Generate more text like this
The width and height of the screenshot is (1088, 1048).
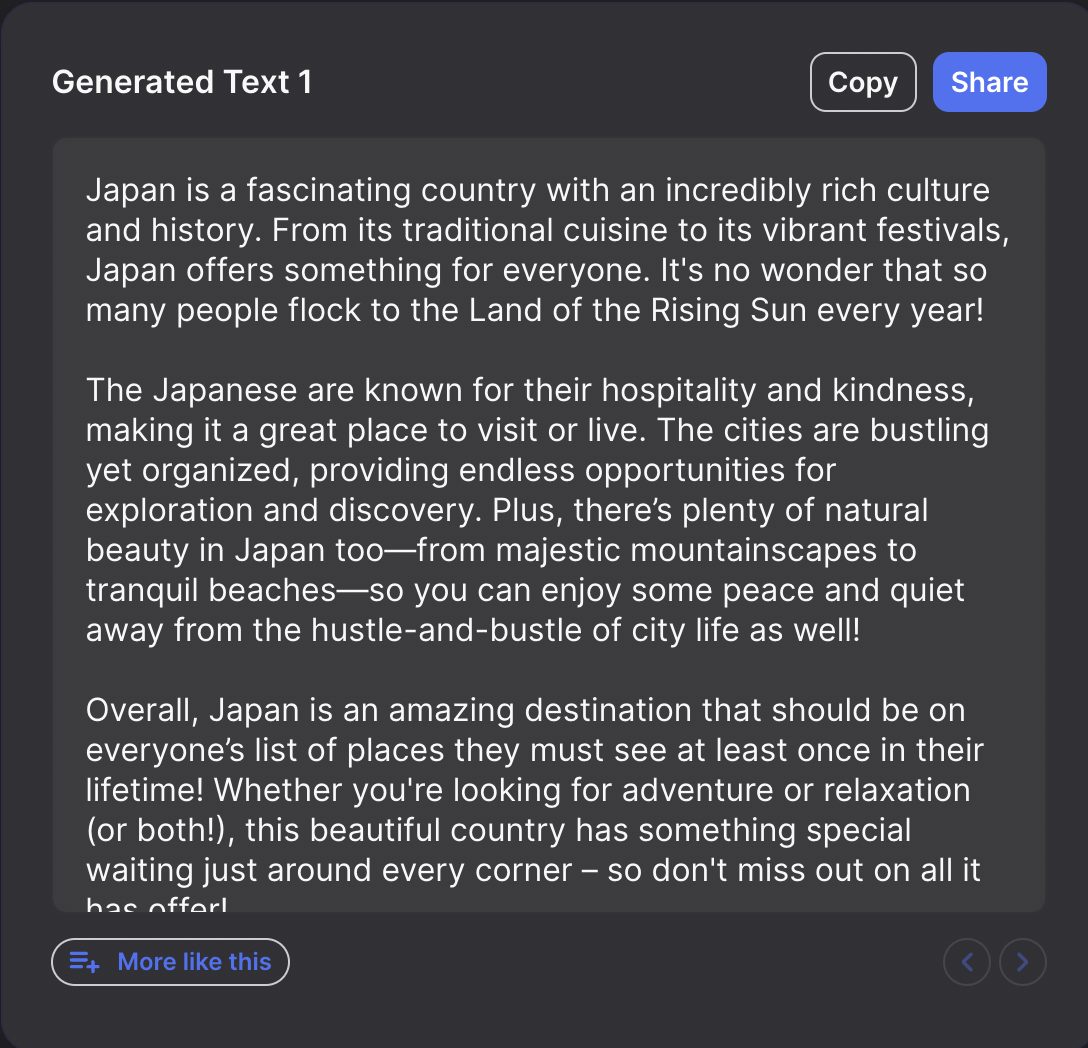pyautogui.click(x=170, y=961)
